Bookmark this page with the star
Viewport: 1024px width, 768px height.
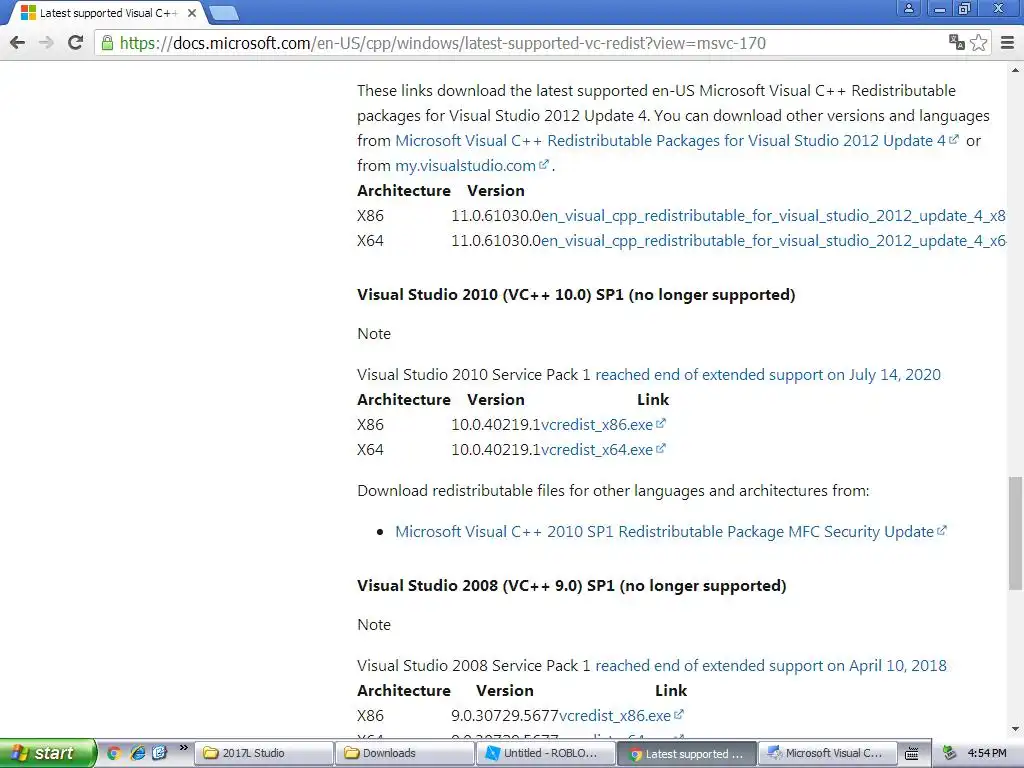978,43
